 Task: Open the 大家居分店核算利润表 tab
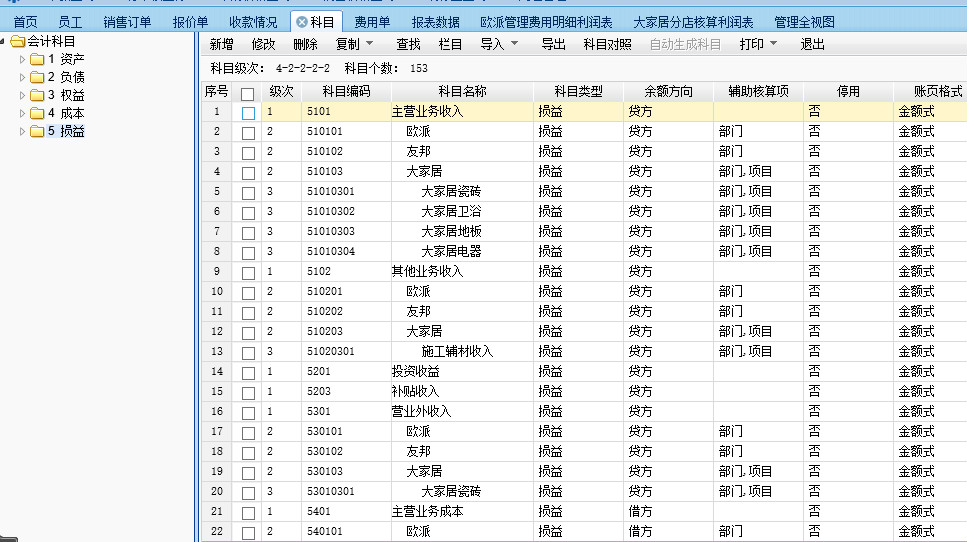693,22
